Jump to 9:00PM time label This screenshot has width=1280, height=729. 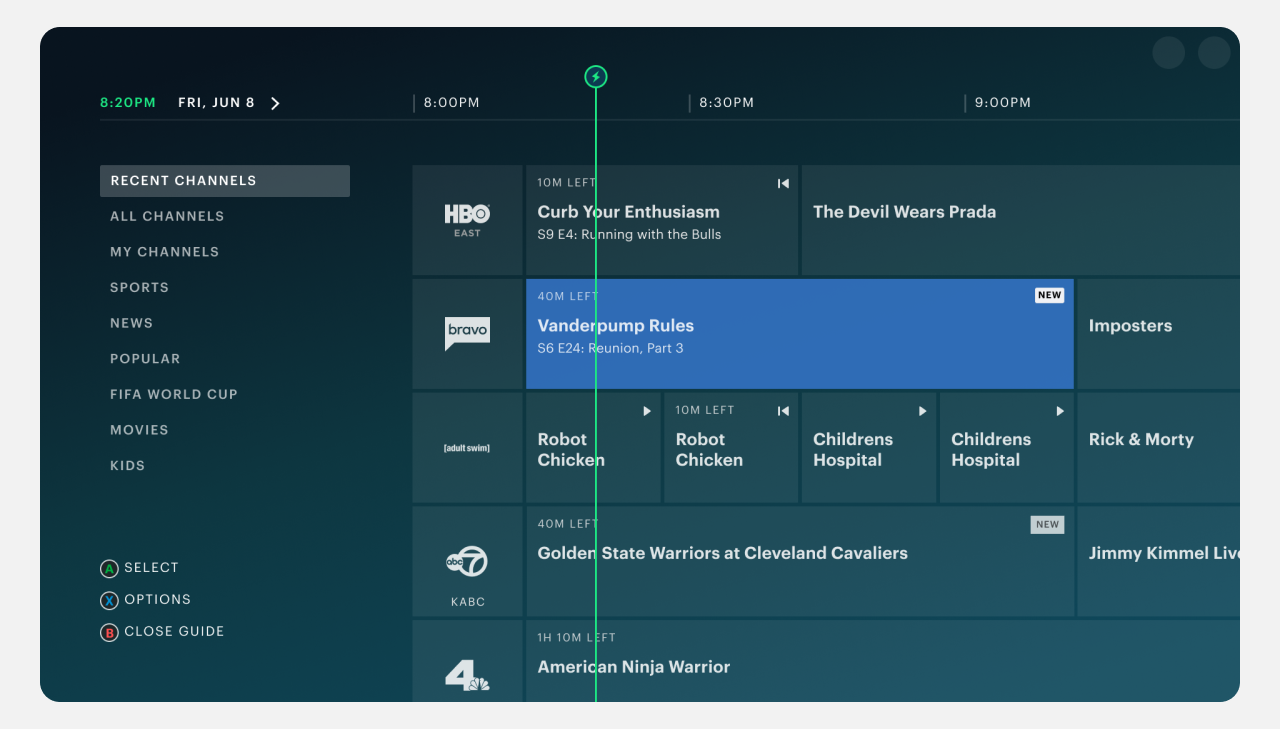pyautogui.click(x=1003, y=103)
